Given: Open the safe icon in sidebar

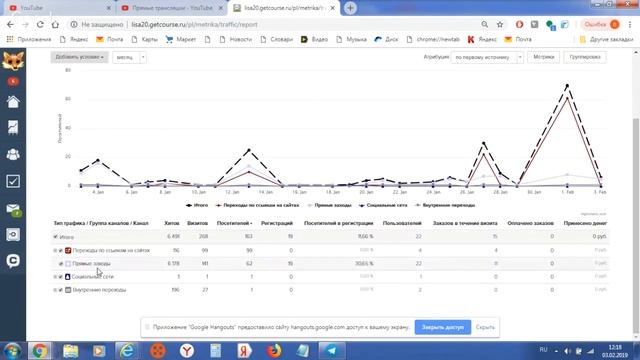Looking at the screenshot, I should point(13,235).
